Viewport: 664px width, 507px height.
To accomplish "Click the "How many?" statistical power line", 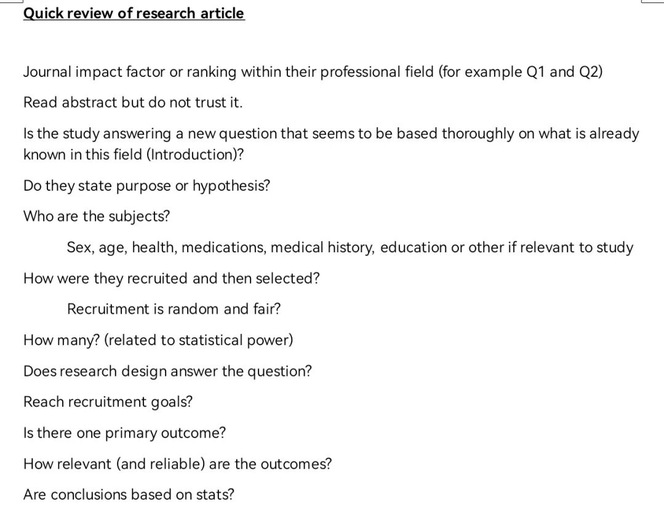I will 158,340.
